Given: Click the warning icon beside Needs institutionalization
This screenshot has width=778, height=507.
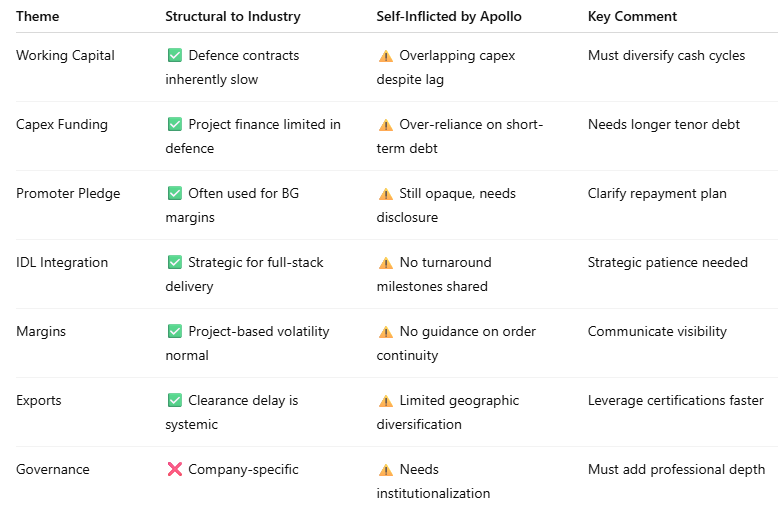Looking at the screenshot, I should [386, 470].
